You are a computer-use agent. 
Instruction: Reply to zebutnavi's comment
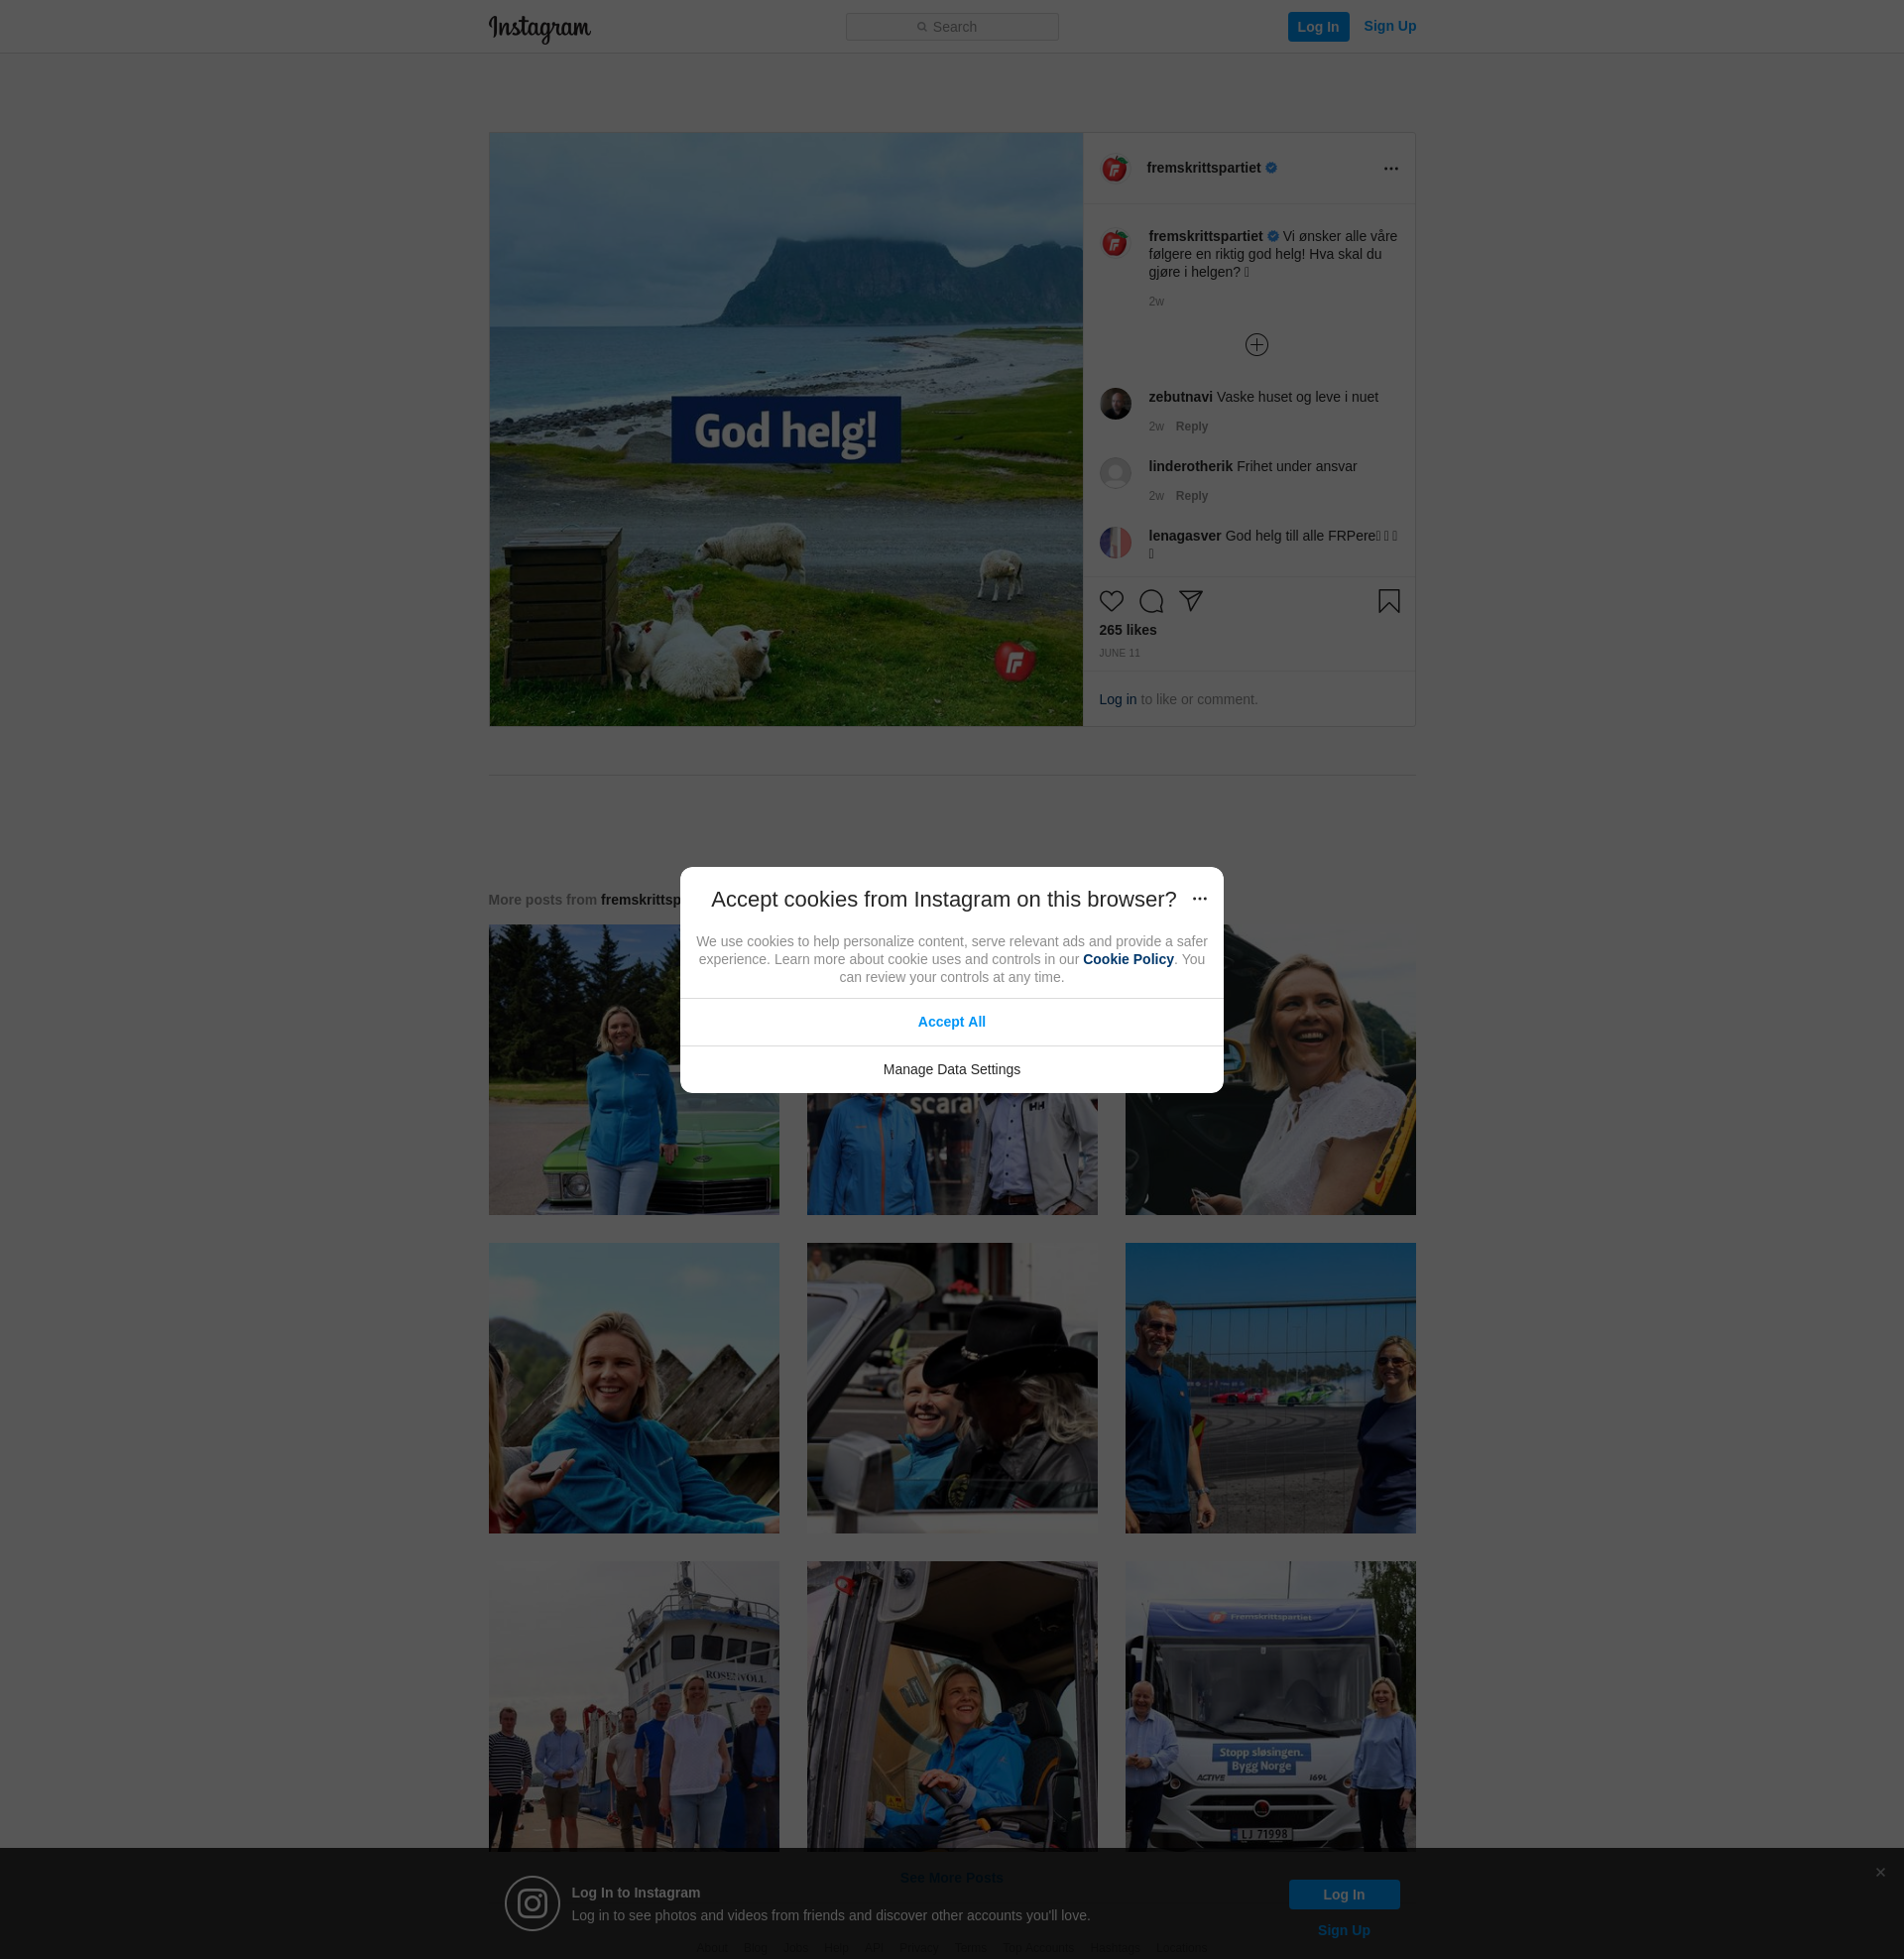(x=1190, y=426)
